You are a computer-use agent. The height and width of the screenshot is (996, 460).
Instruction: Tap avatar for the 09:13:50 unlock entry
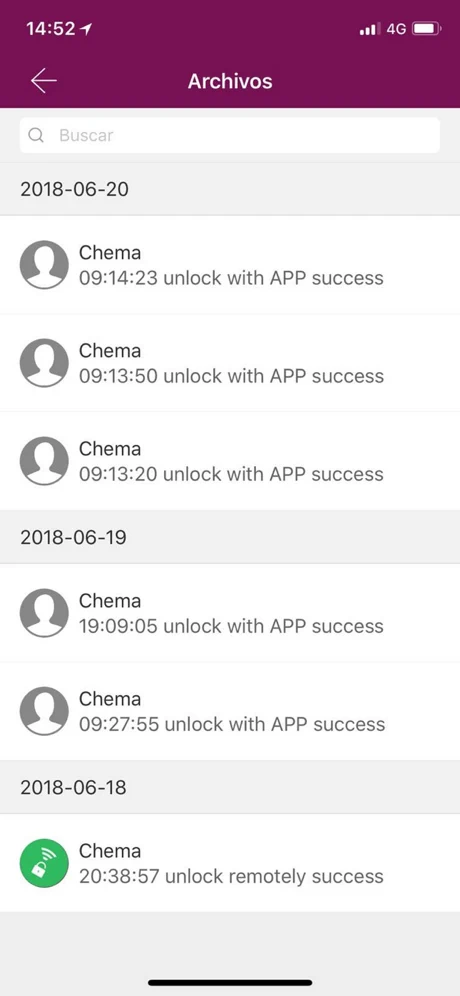tap(44, 362)
